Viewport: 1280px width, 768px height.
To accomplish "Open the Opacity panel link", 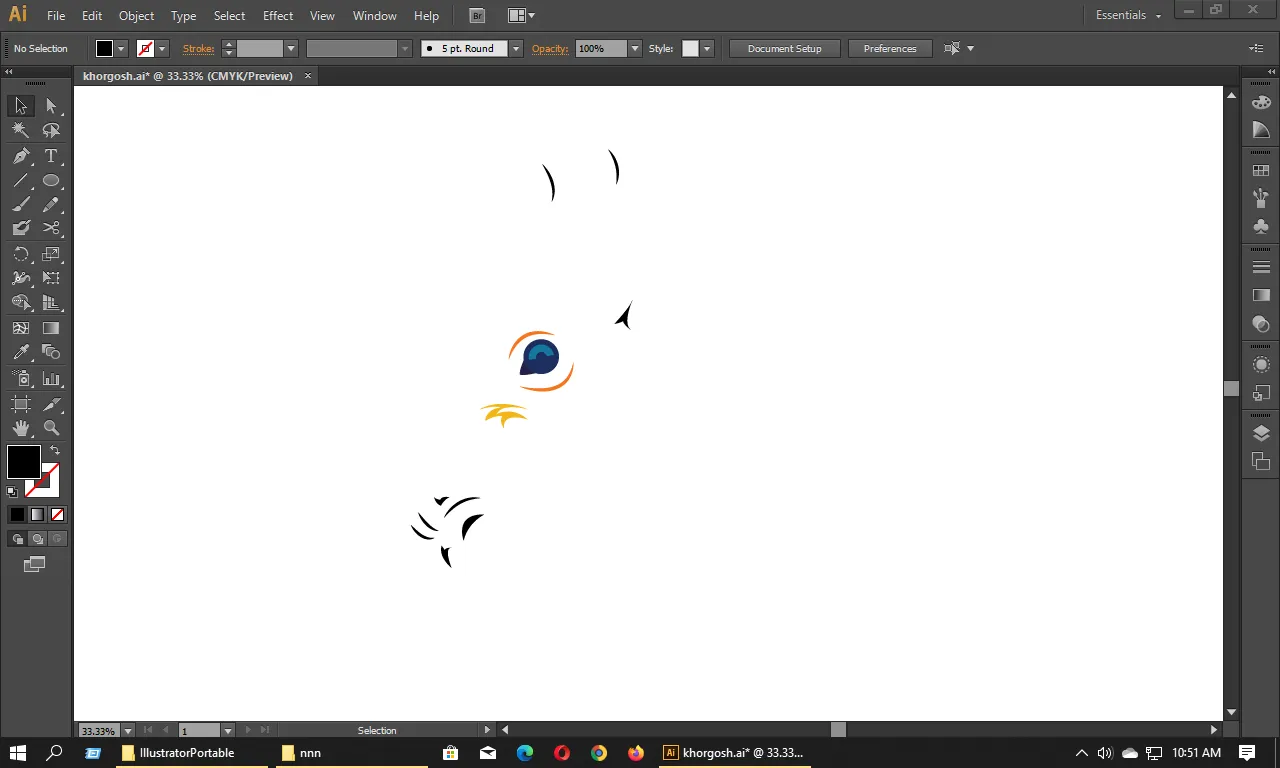I will tap(550, 48).
